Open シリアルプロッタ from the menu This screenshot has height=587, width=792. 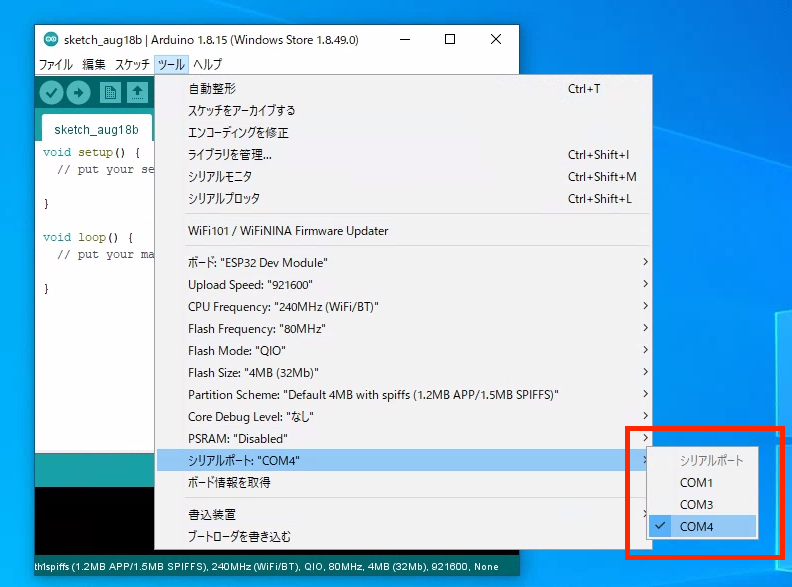(403, 199)
